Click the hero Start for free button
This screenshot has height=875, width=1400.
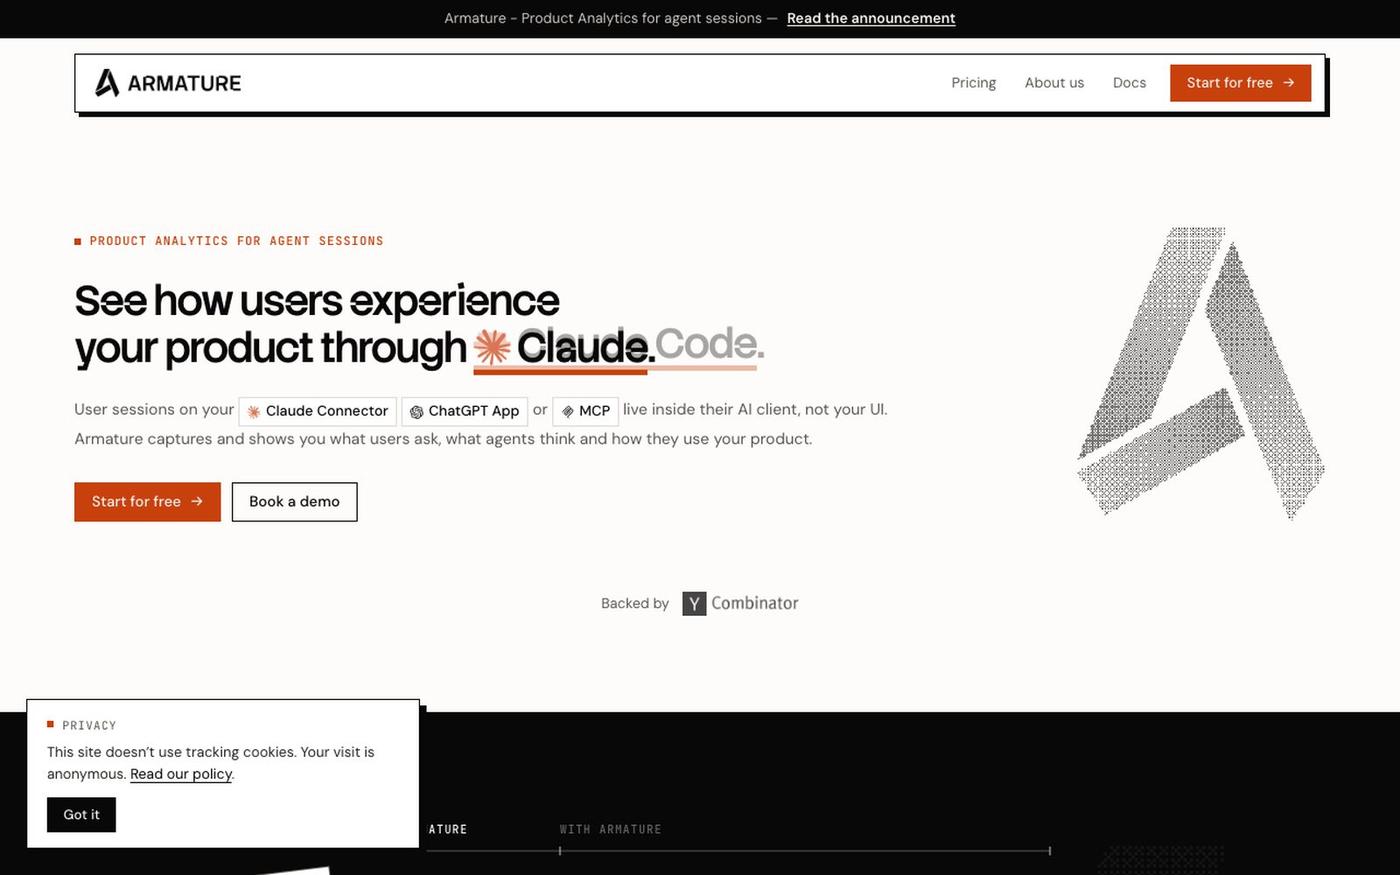point(147,502)
